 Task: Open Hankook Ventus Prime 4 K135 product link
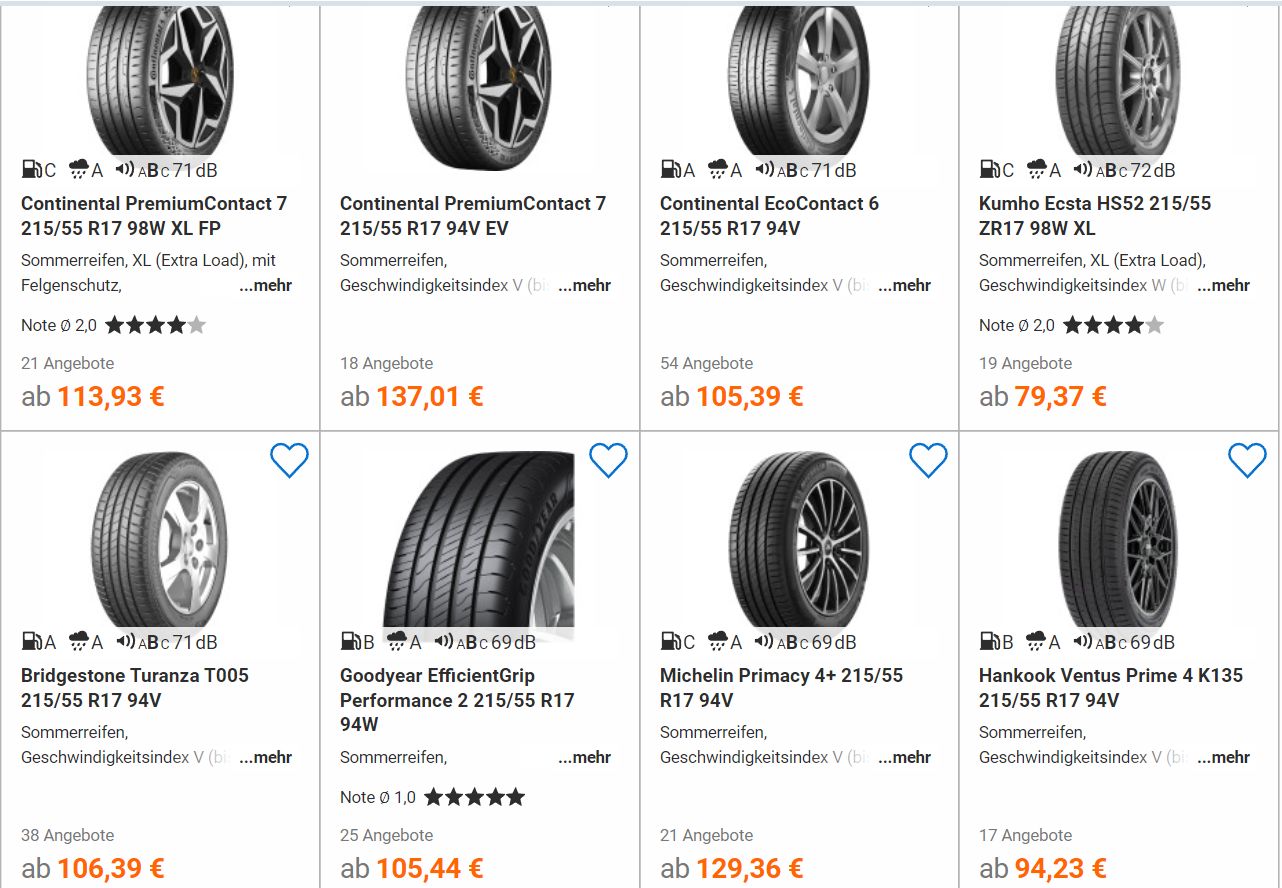[x=1110, y=687]
